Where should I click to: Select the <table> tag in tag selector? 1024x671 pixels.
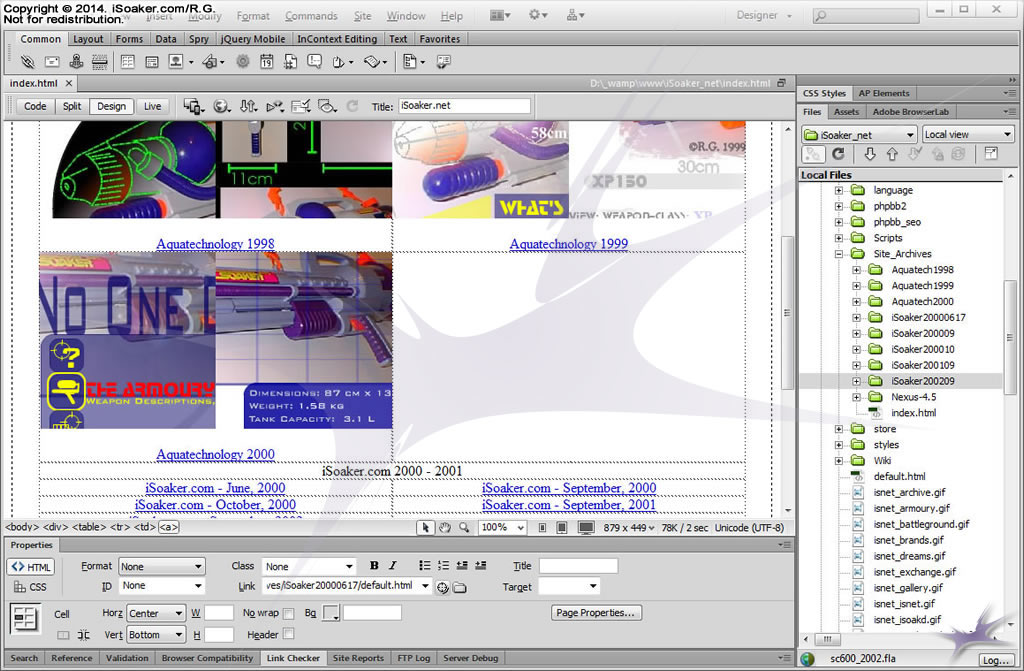(89, 527)
